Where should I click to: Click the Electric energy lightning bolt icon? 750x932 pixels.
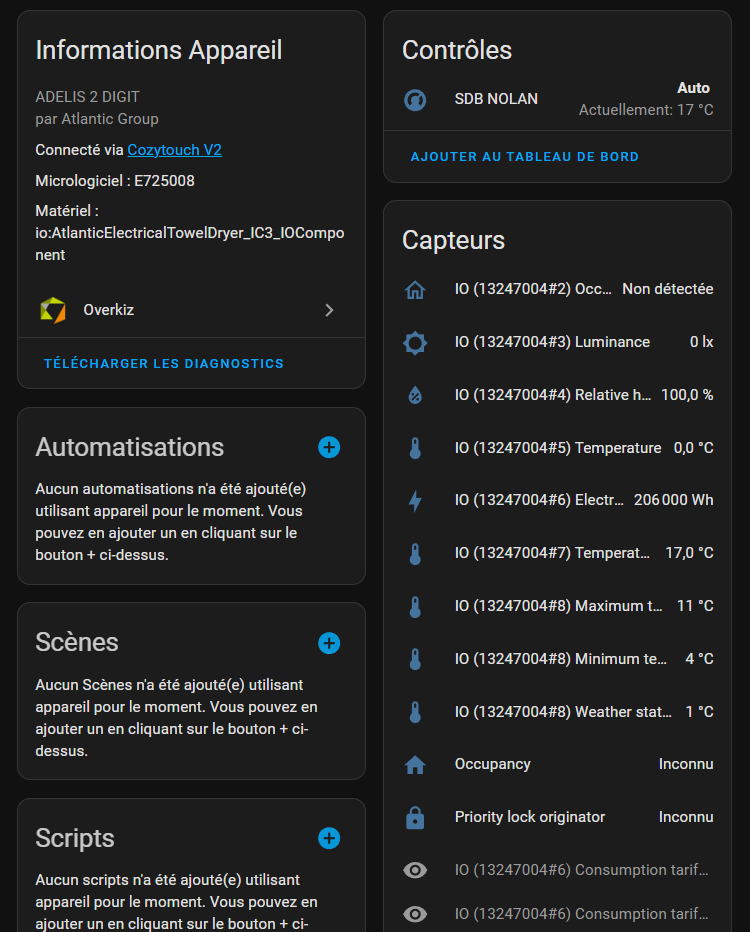point(415,500)
